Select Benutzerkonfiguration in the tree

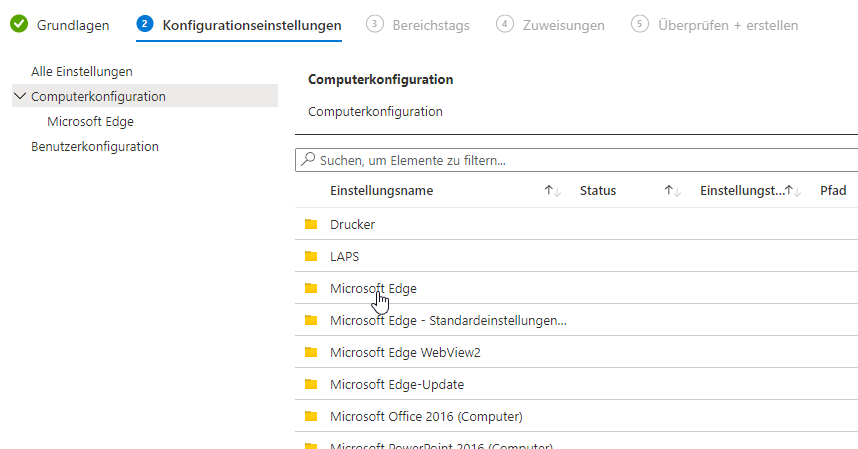(95, 147)
